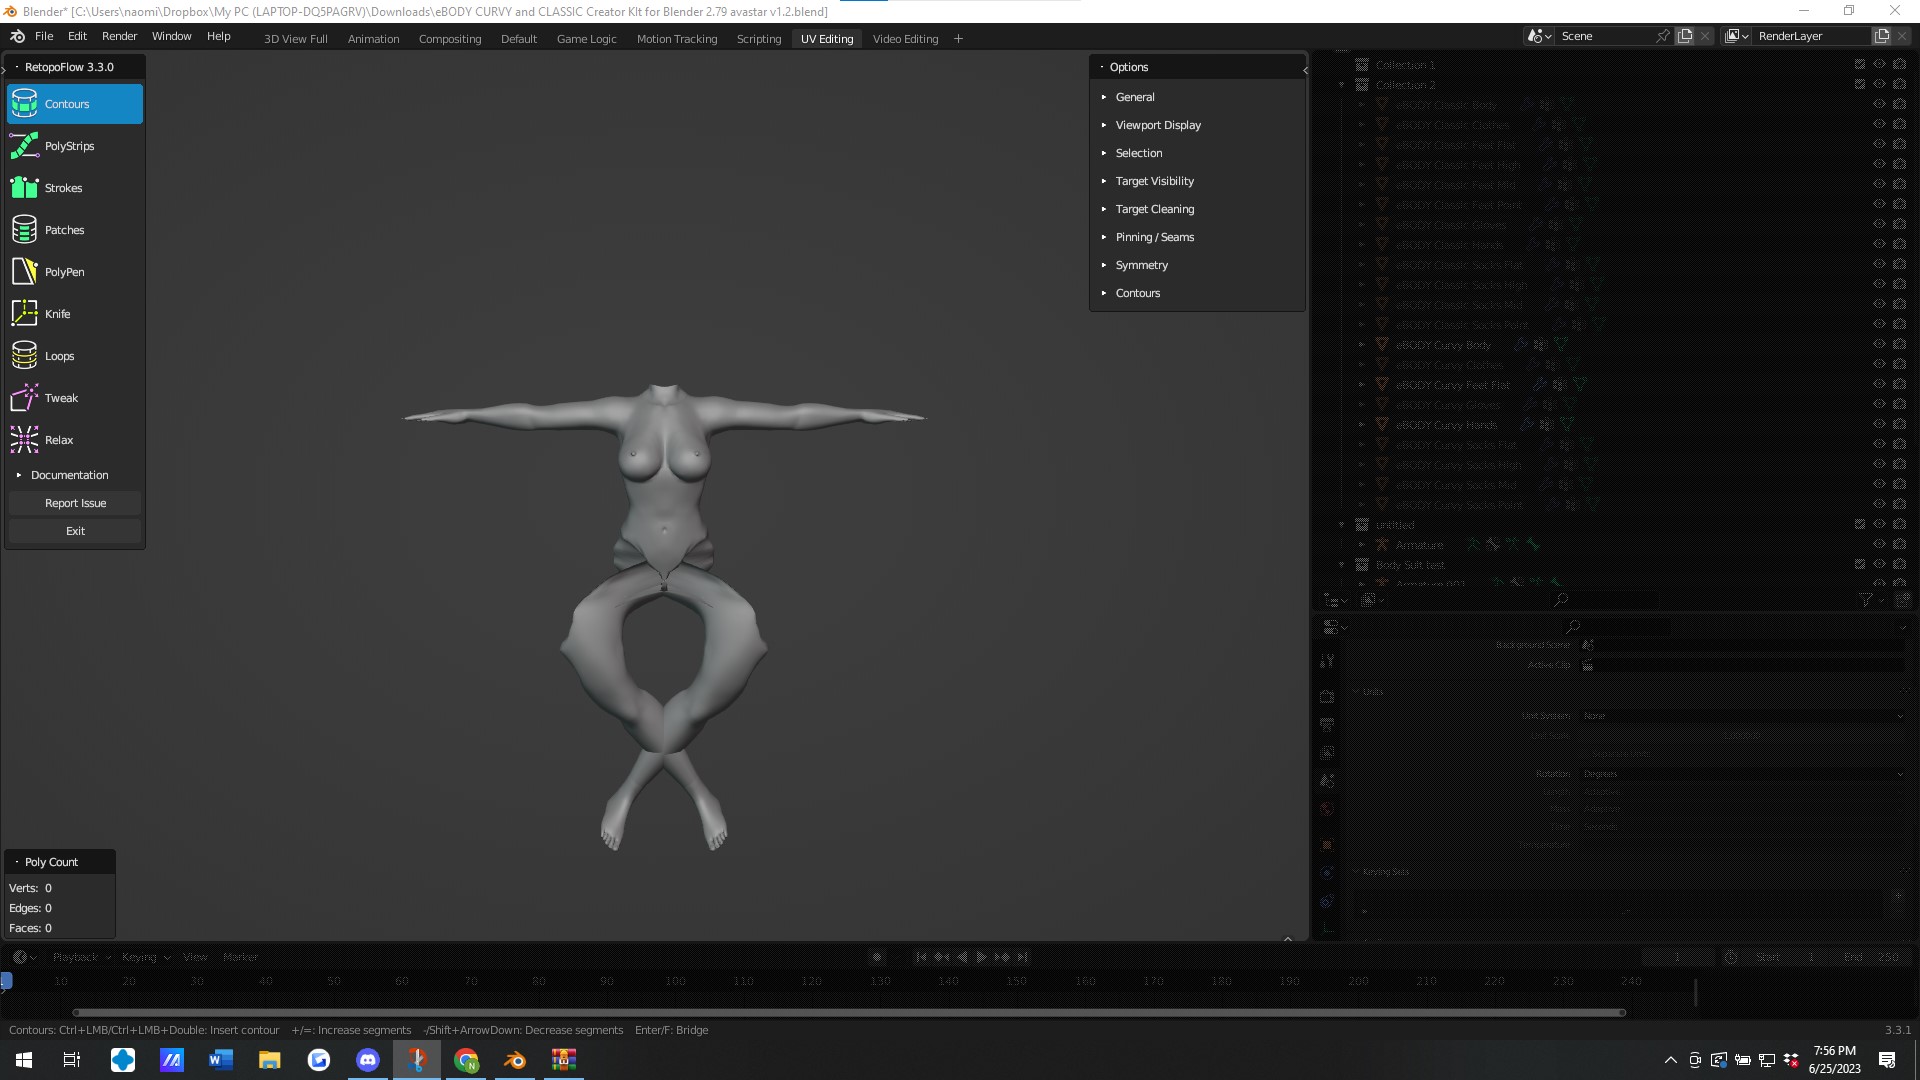Uncheck the Collection 2 checkbox

click(x=1859, y=84)
